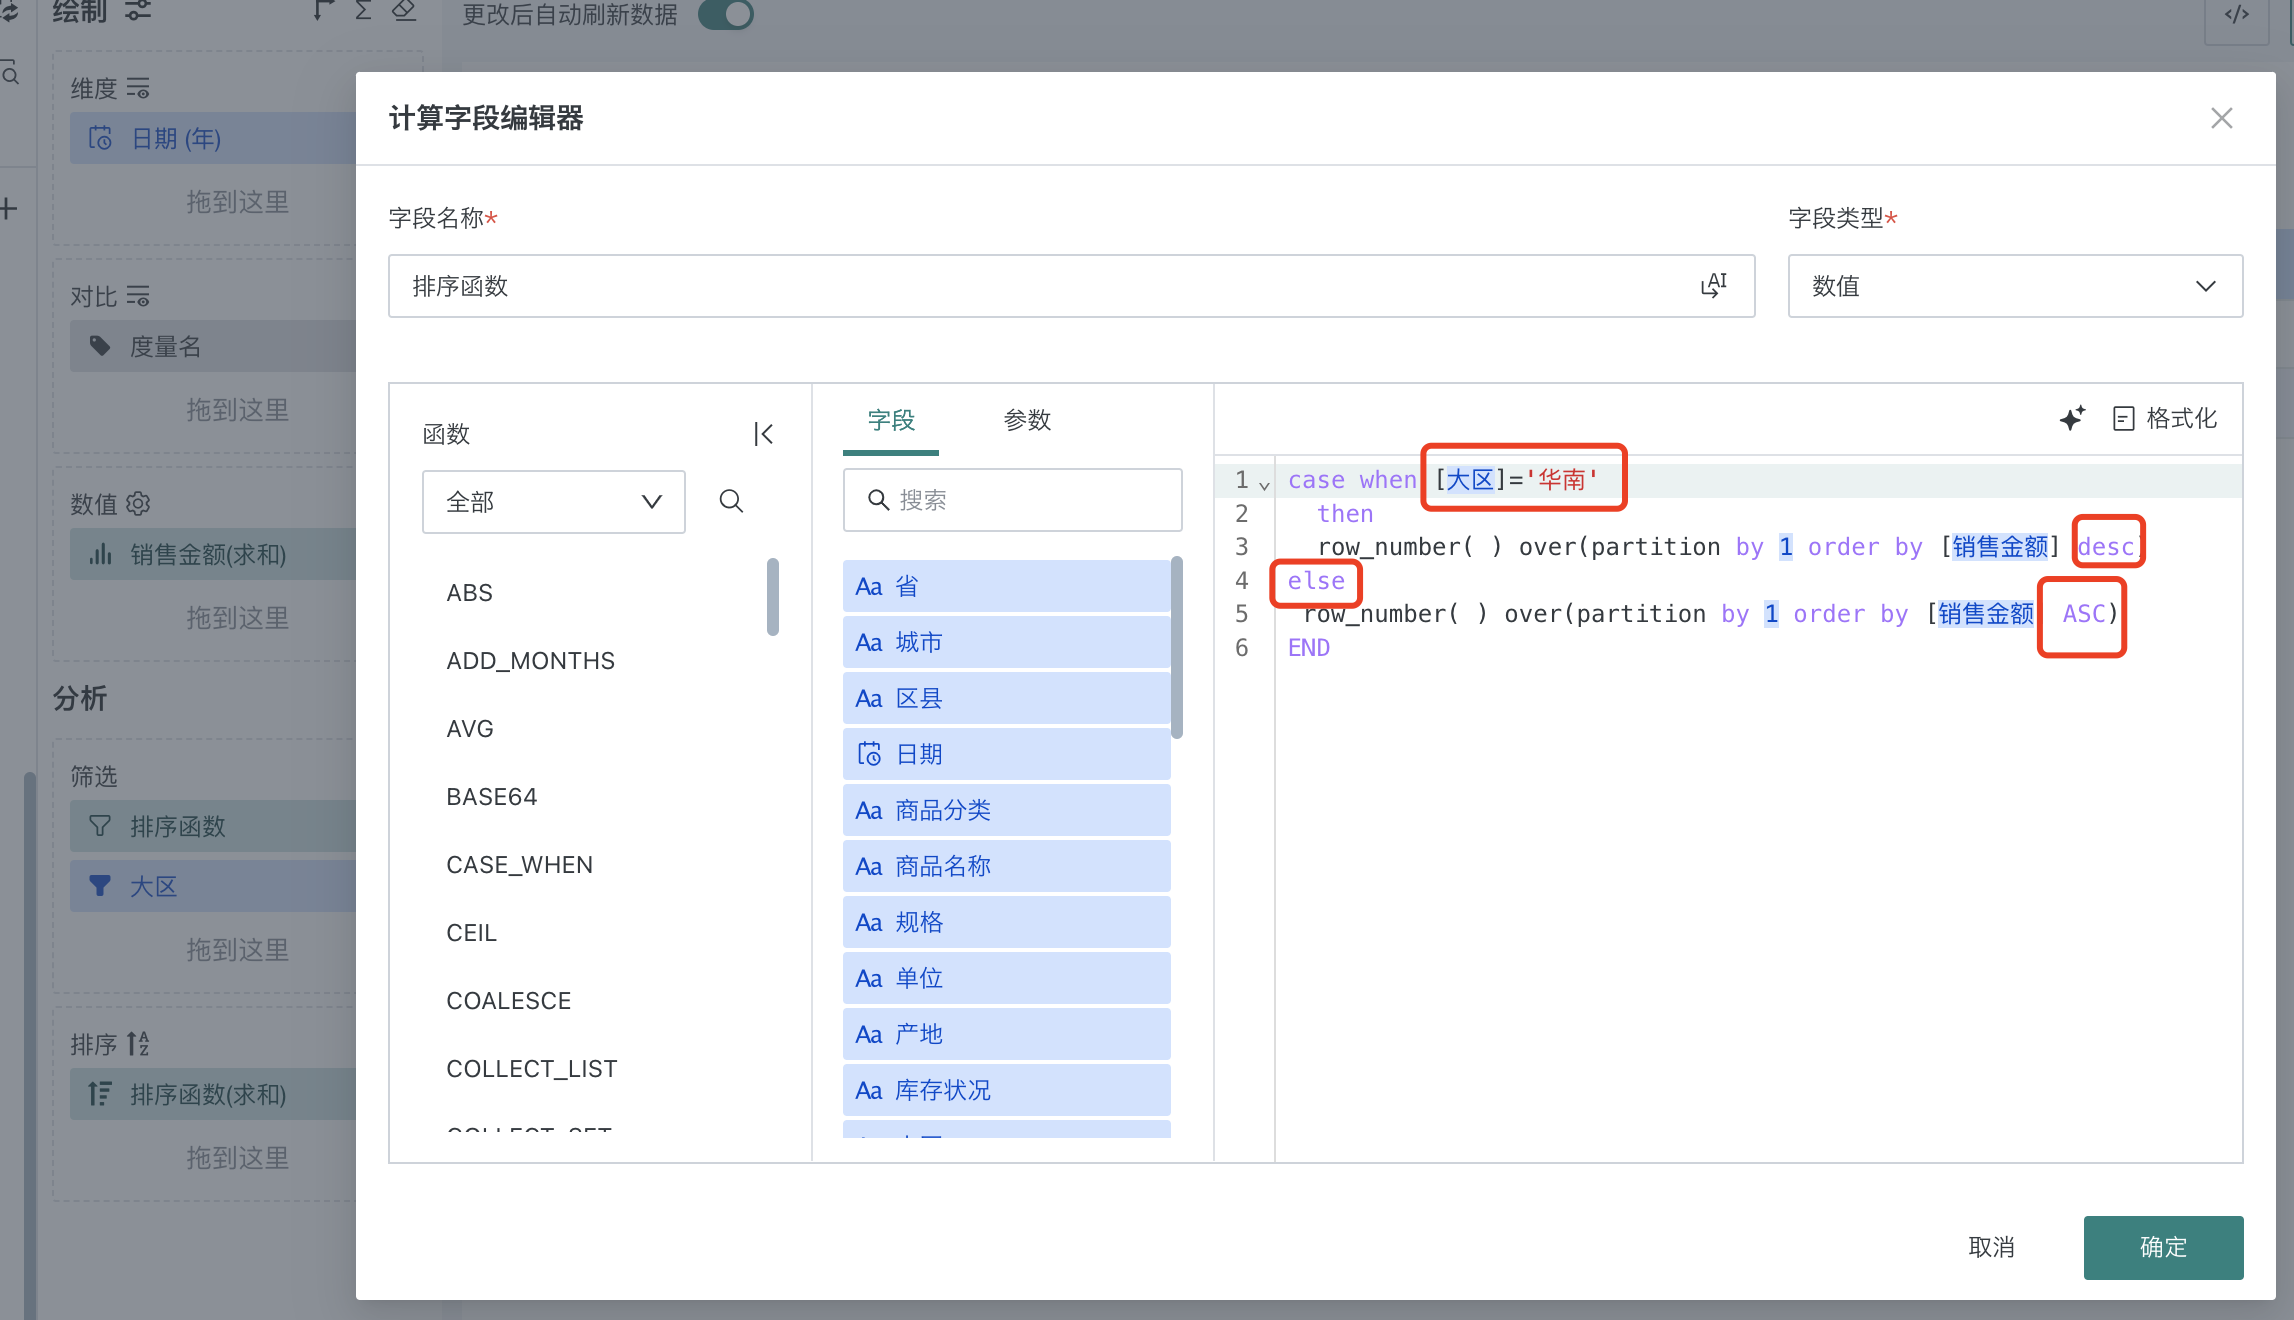Close the 计算字段编辑器 dialog
The width and height of the screenshot is (2294, 1320).
point(2221,118)
